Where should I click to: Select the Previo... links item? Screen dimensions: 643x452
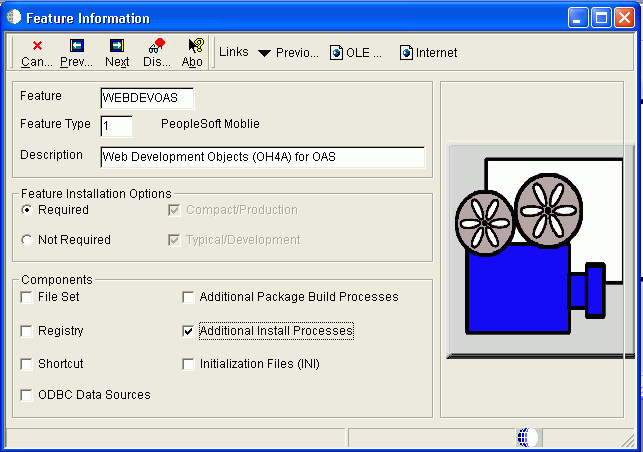point(297,53)
